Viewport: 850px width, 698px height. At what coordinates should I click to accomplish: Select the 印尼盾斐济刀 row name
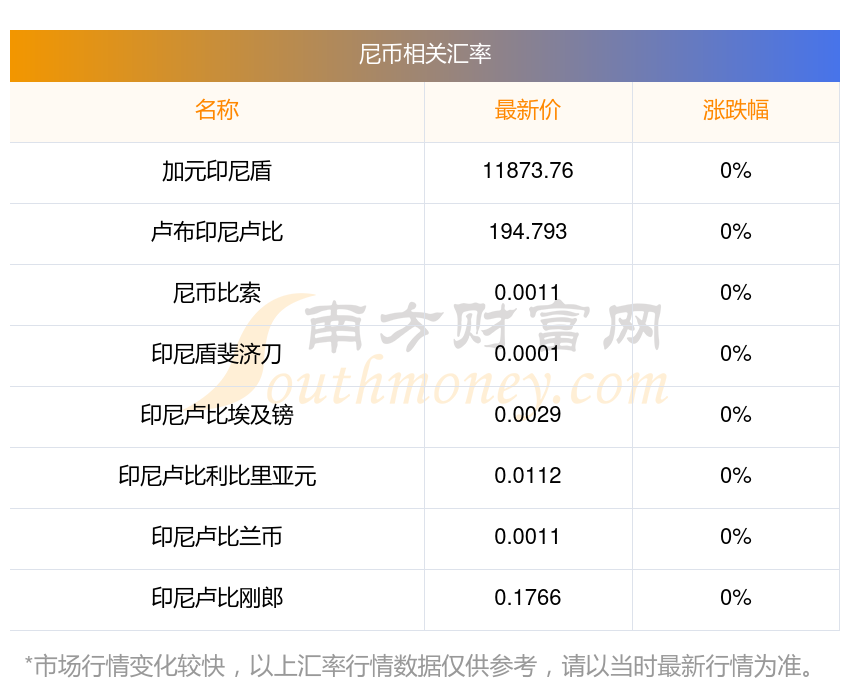click(x=217, y=354)
